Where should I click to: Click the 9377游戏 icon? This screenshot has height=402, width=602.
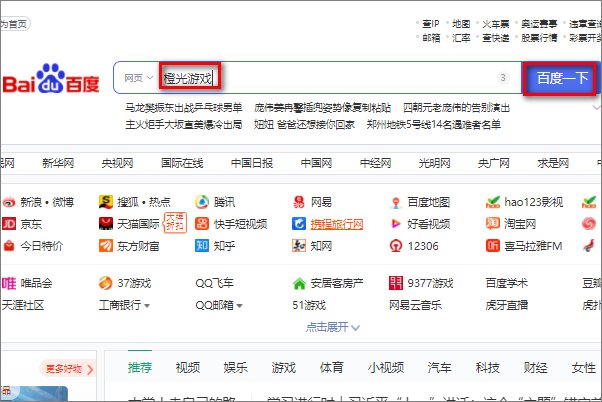pyautogui.click(x=396, y=283)
